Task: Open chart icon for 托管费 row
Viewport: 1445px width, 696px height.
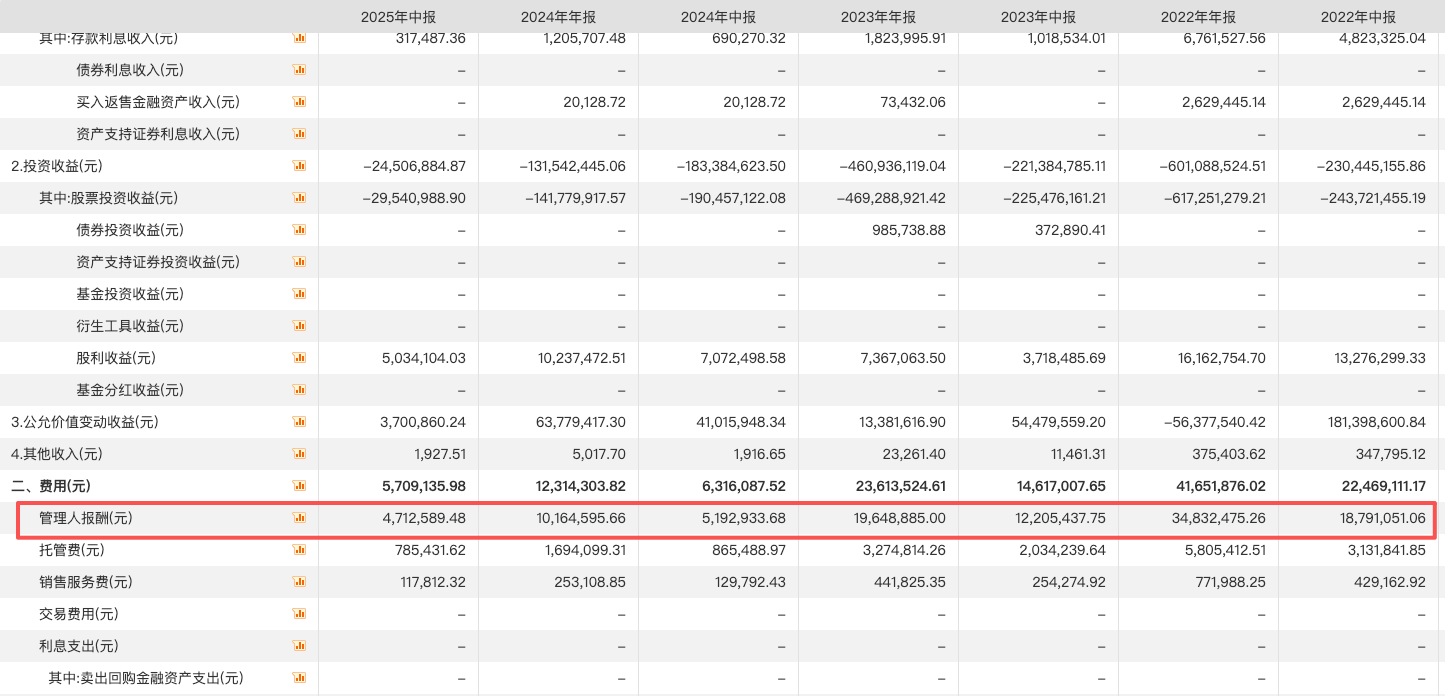Action: [299, 550]
